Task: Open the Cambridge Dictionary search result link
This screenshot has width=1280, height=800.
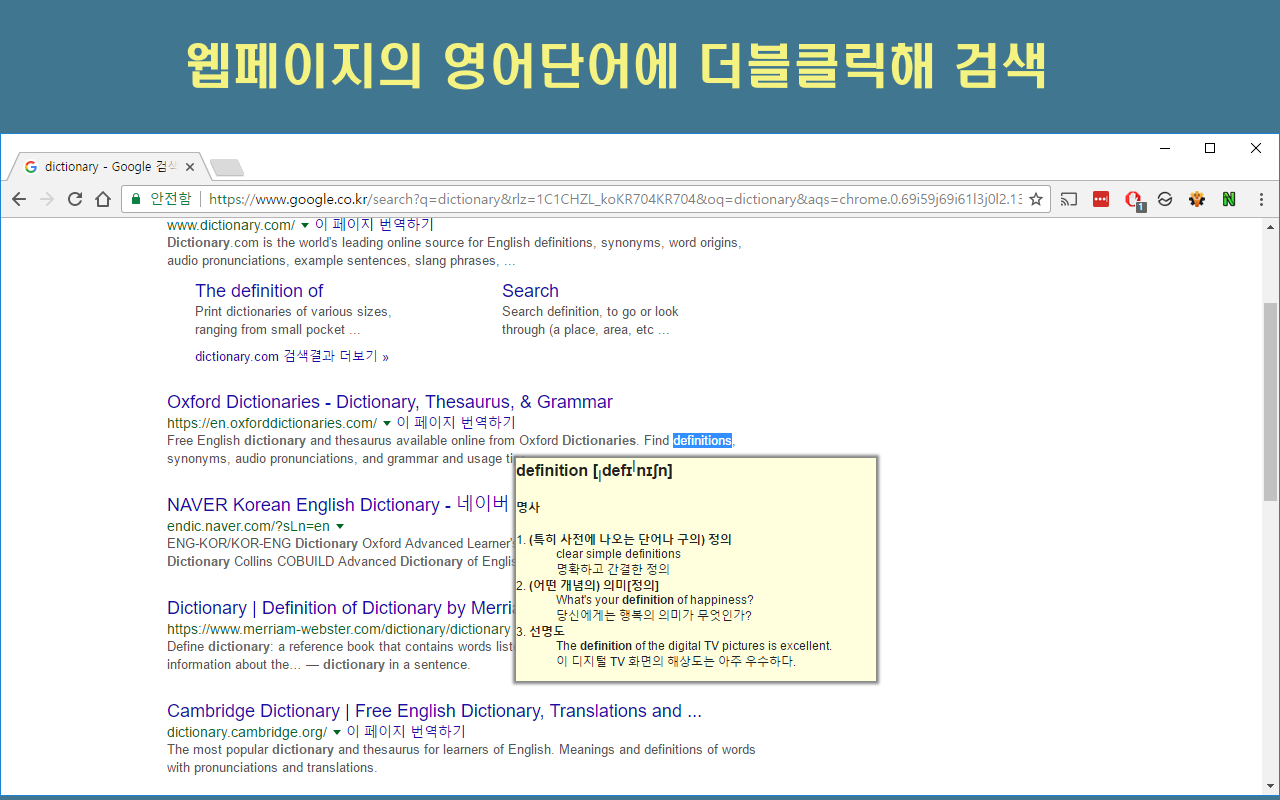Action: (x=434, y=710)
